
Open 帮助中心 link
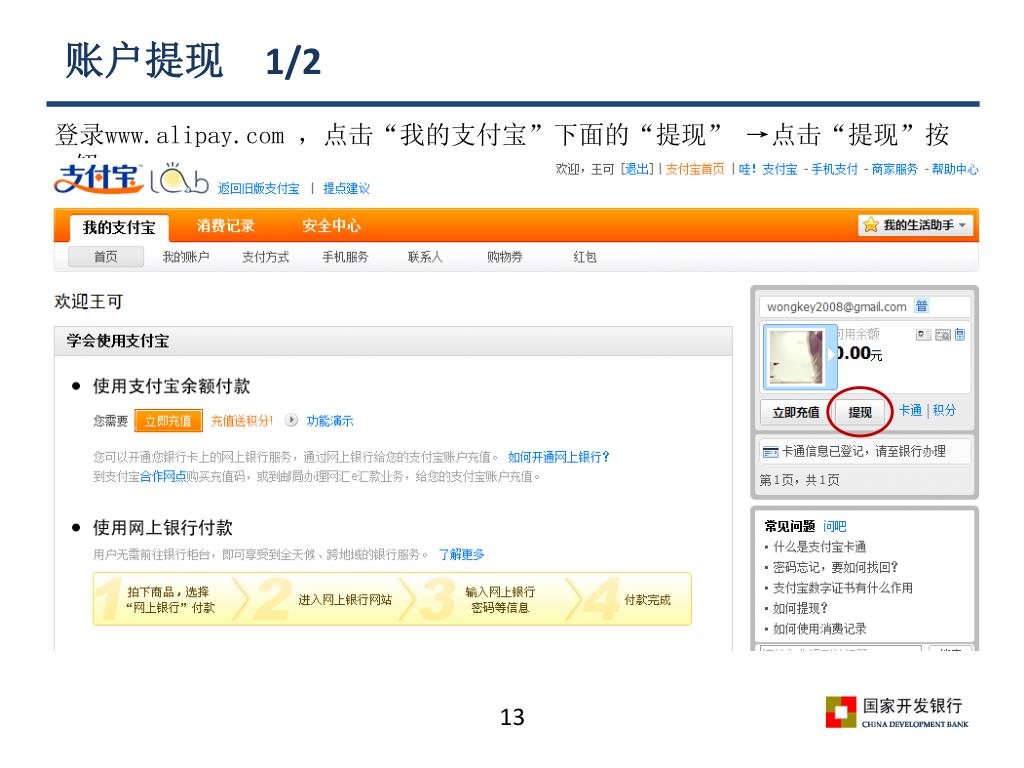(955, 169)
